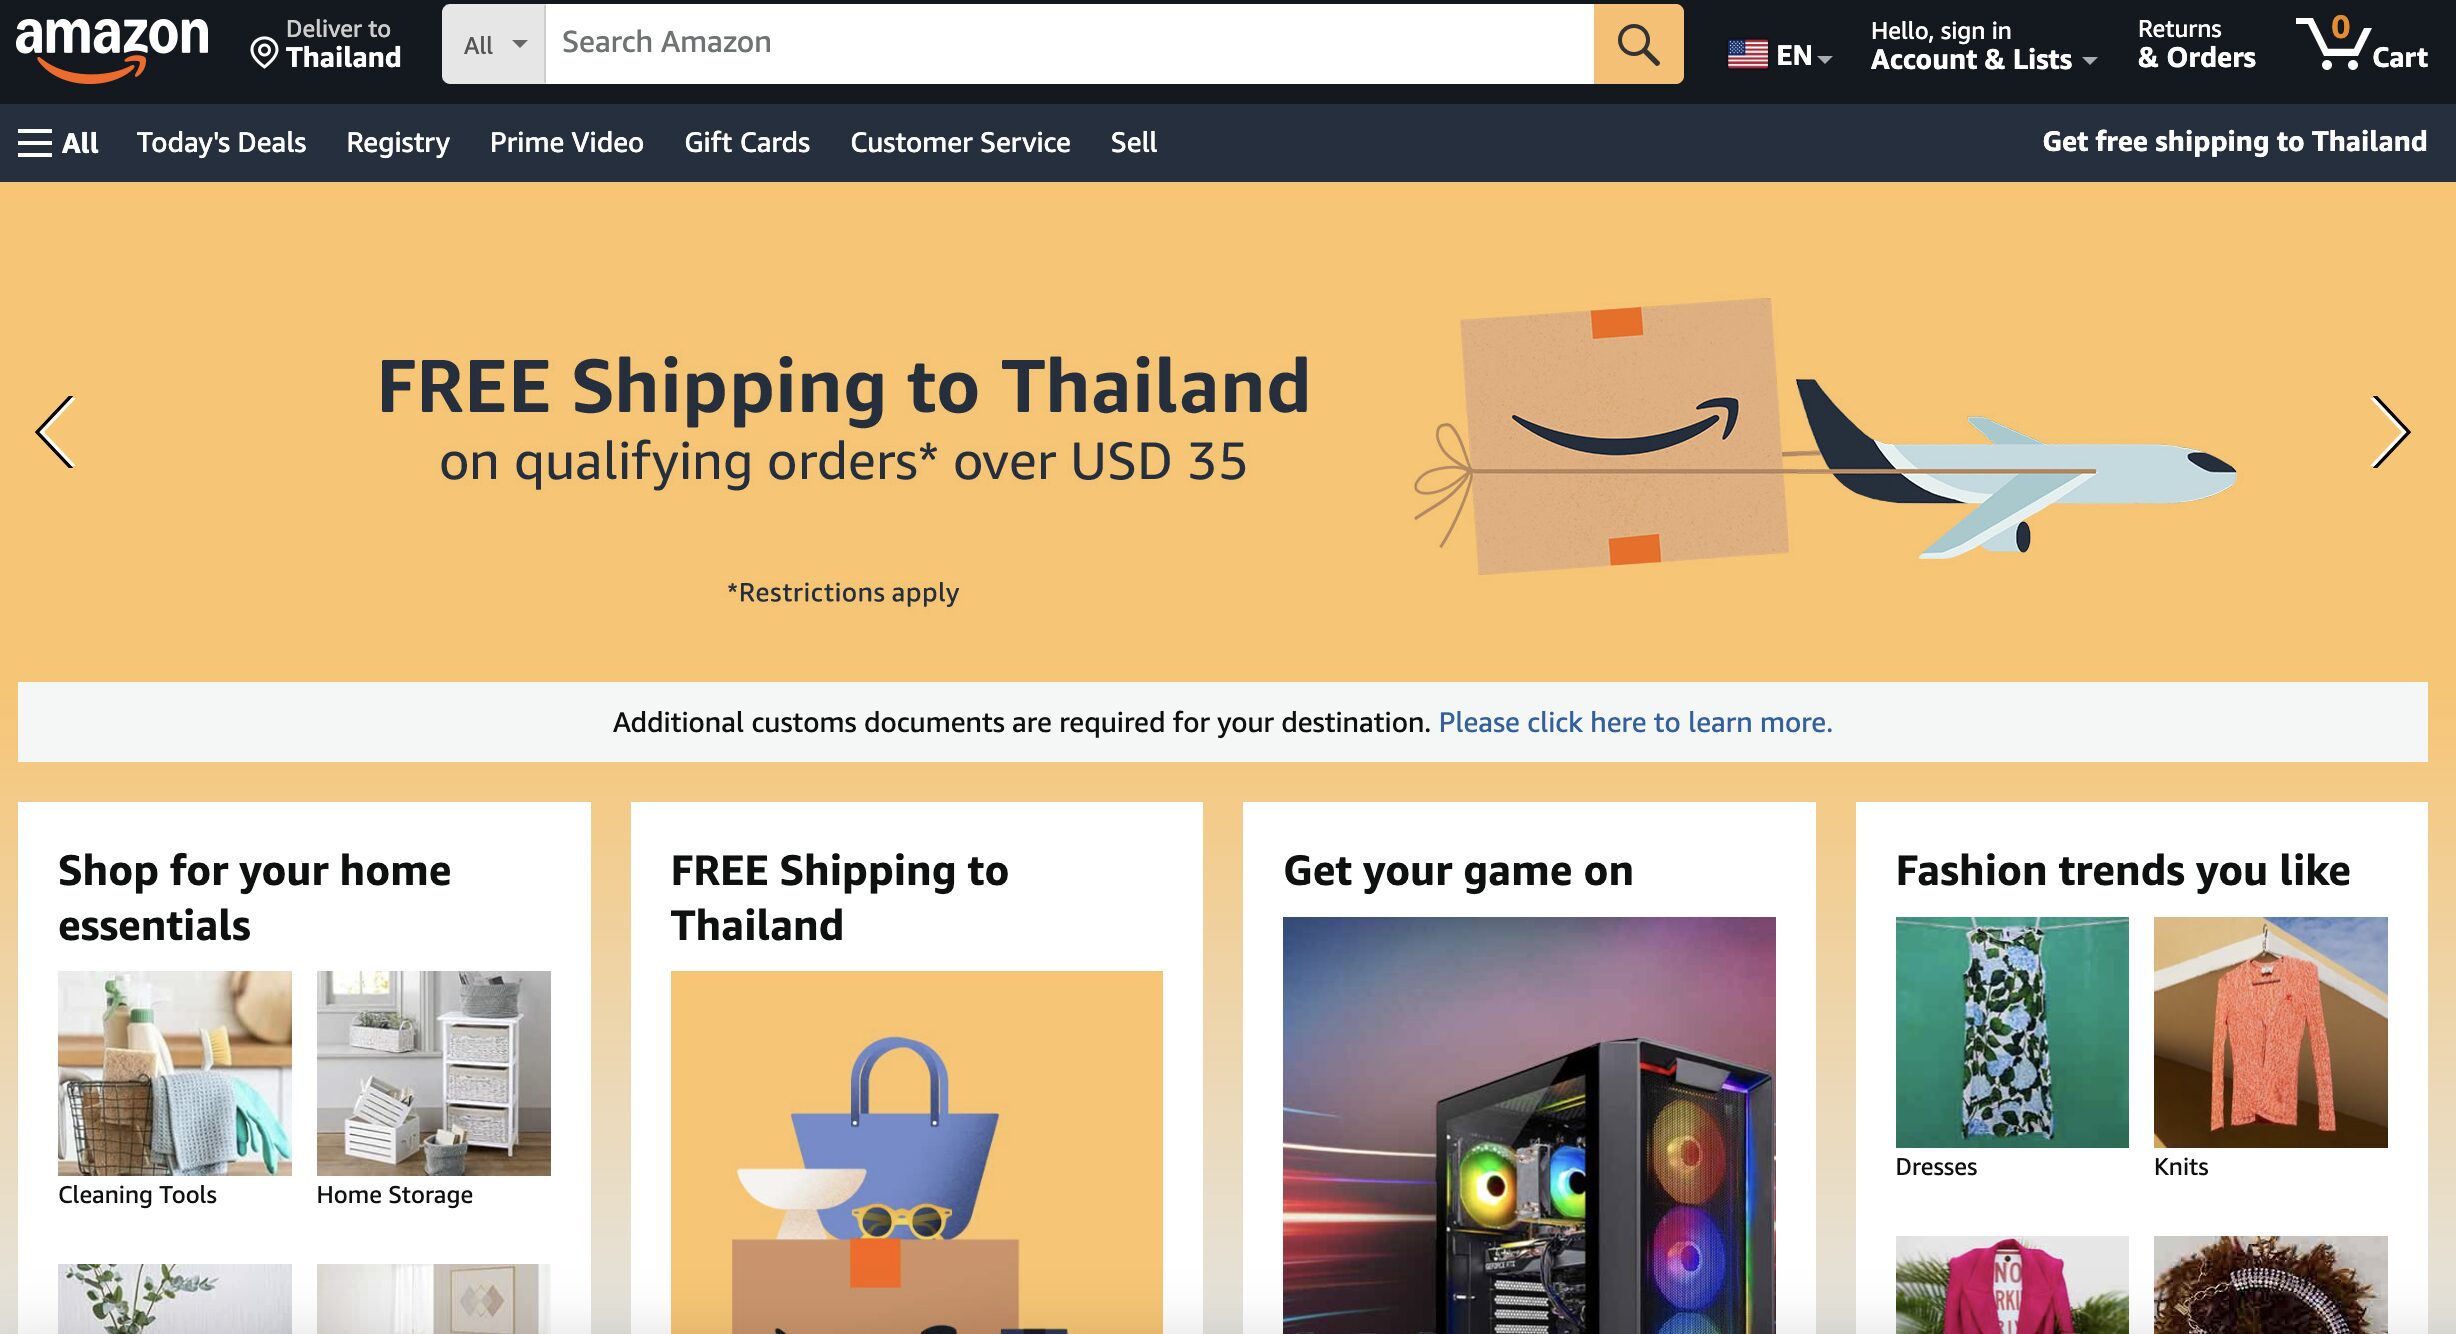Screen dimensions: 2456x1334
Task: Open the hamburger All menu
Action: click(x=58, y=143)
